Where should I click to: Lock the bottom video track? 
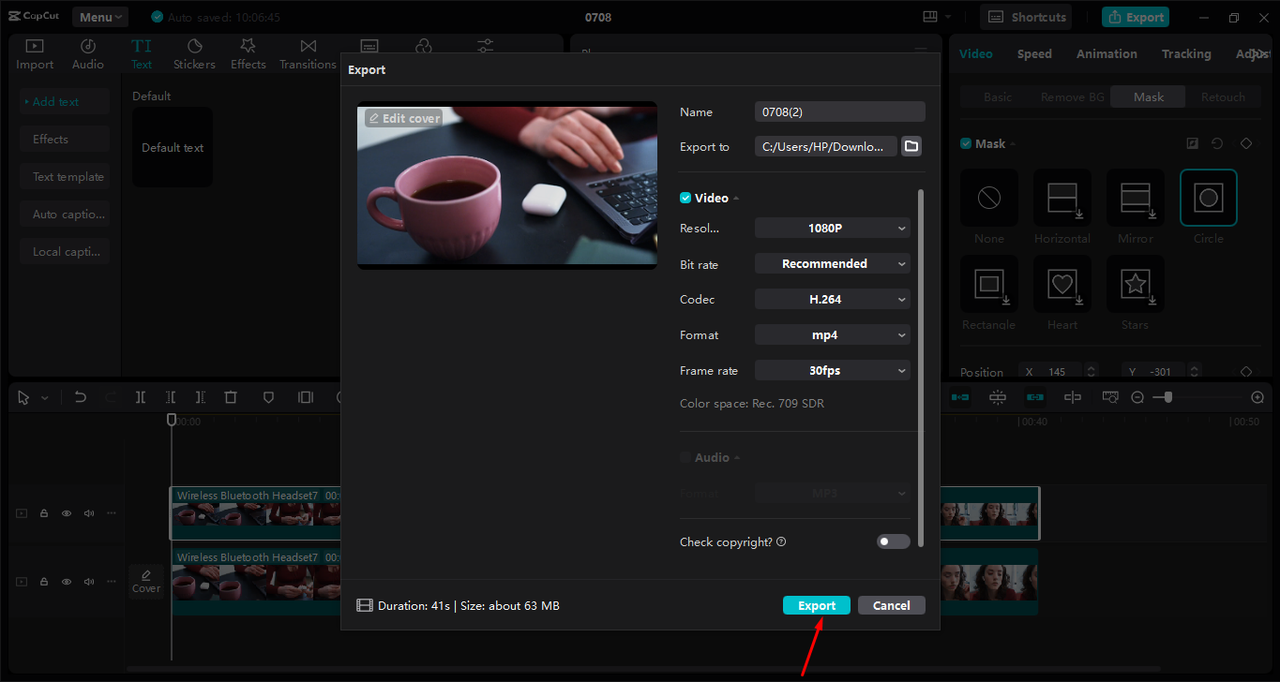(44, 581)
